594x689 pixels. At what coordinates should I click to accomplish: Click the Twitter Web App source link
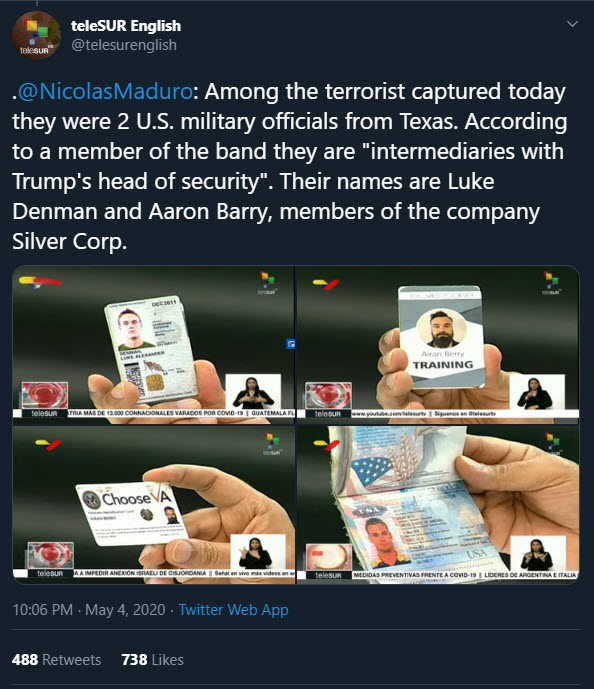233,610
